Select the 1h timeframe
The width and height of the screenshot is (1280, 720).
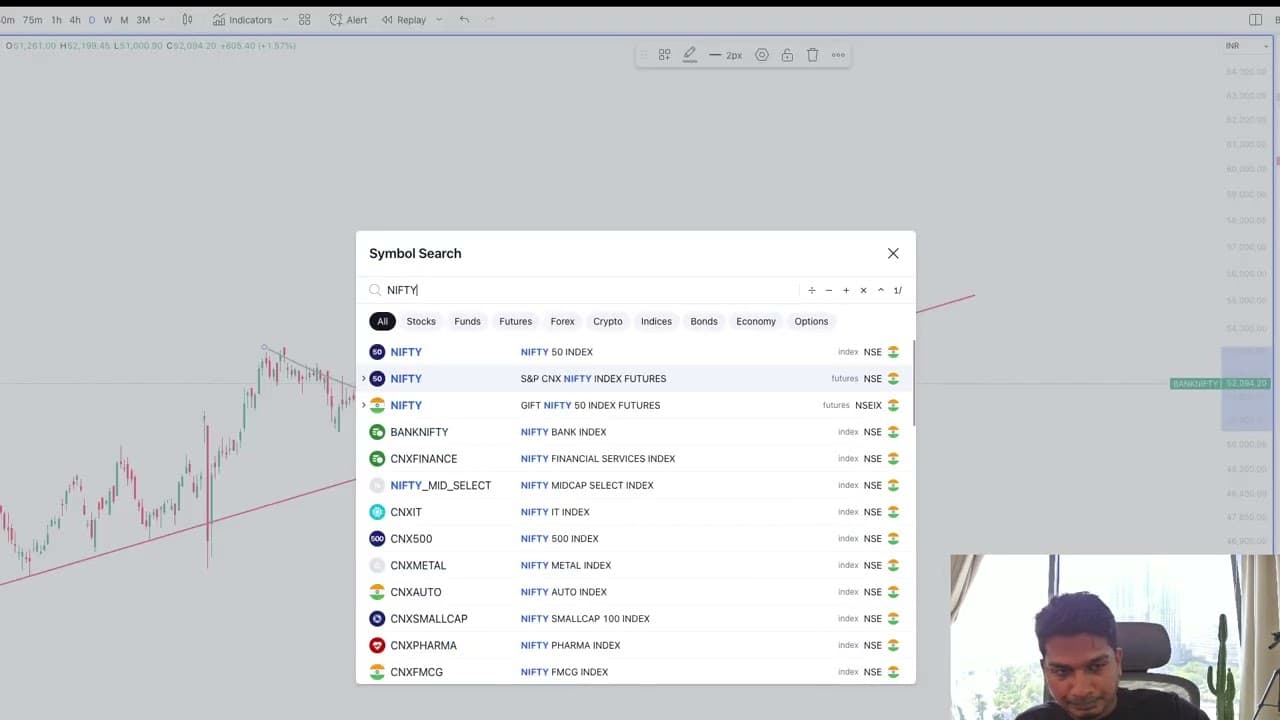tap(56, 20)
